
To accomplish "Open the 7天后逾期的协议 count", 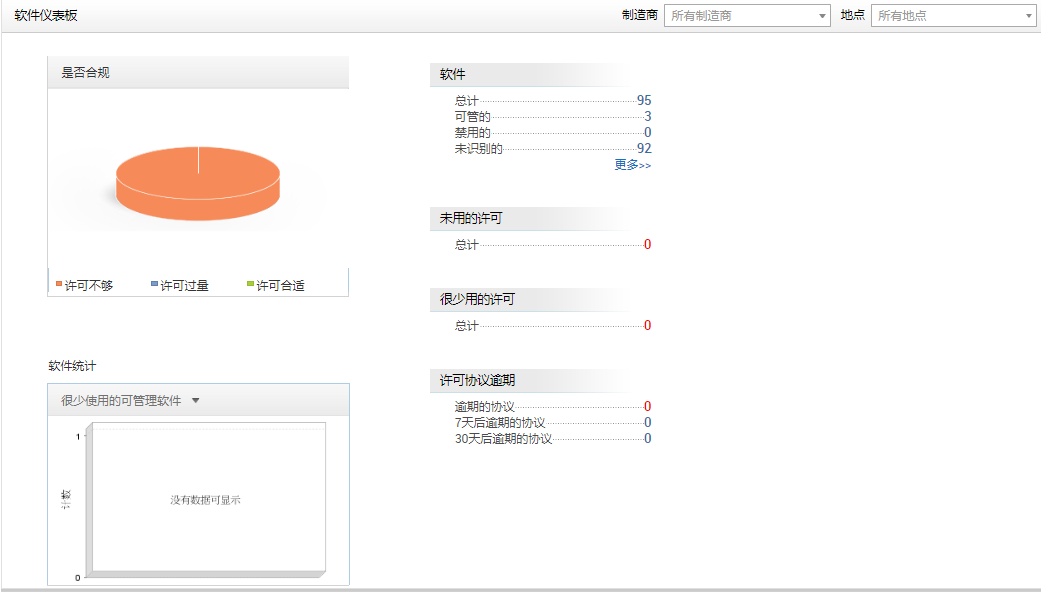I will (x=648, y=422).
